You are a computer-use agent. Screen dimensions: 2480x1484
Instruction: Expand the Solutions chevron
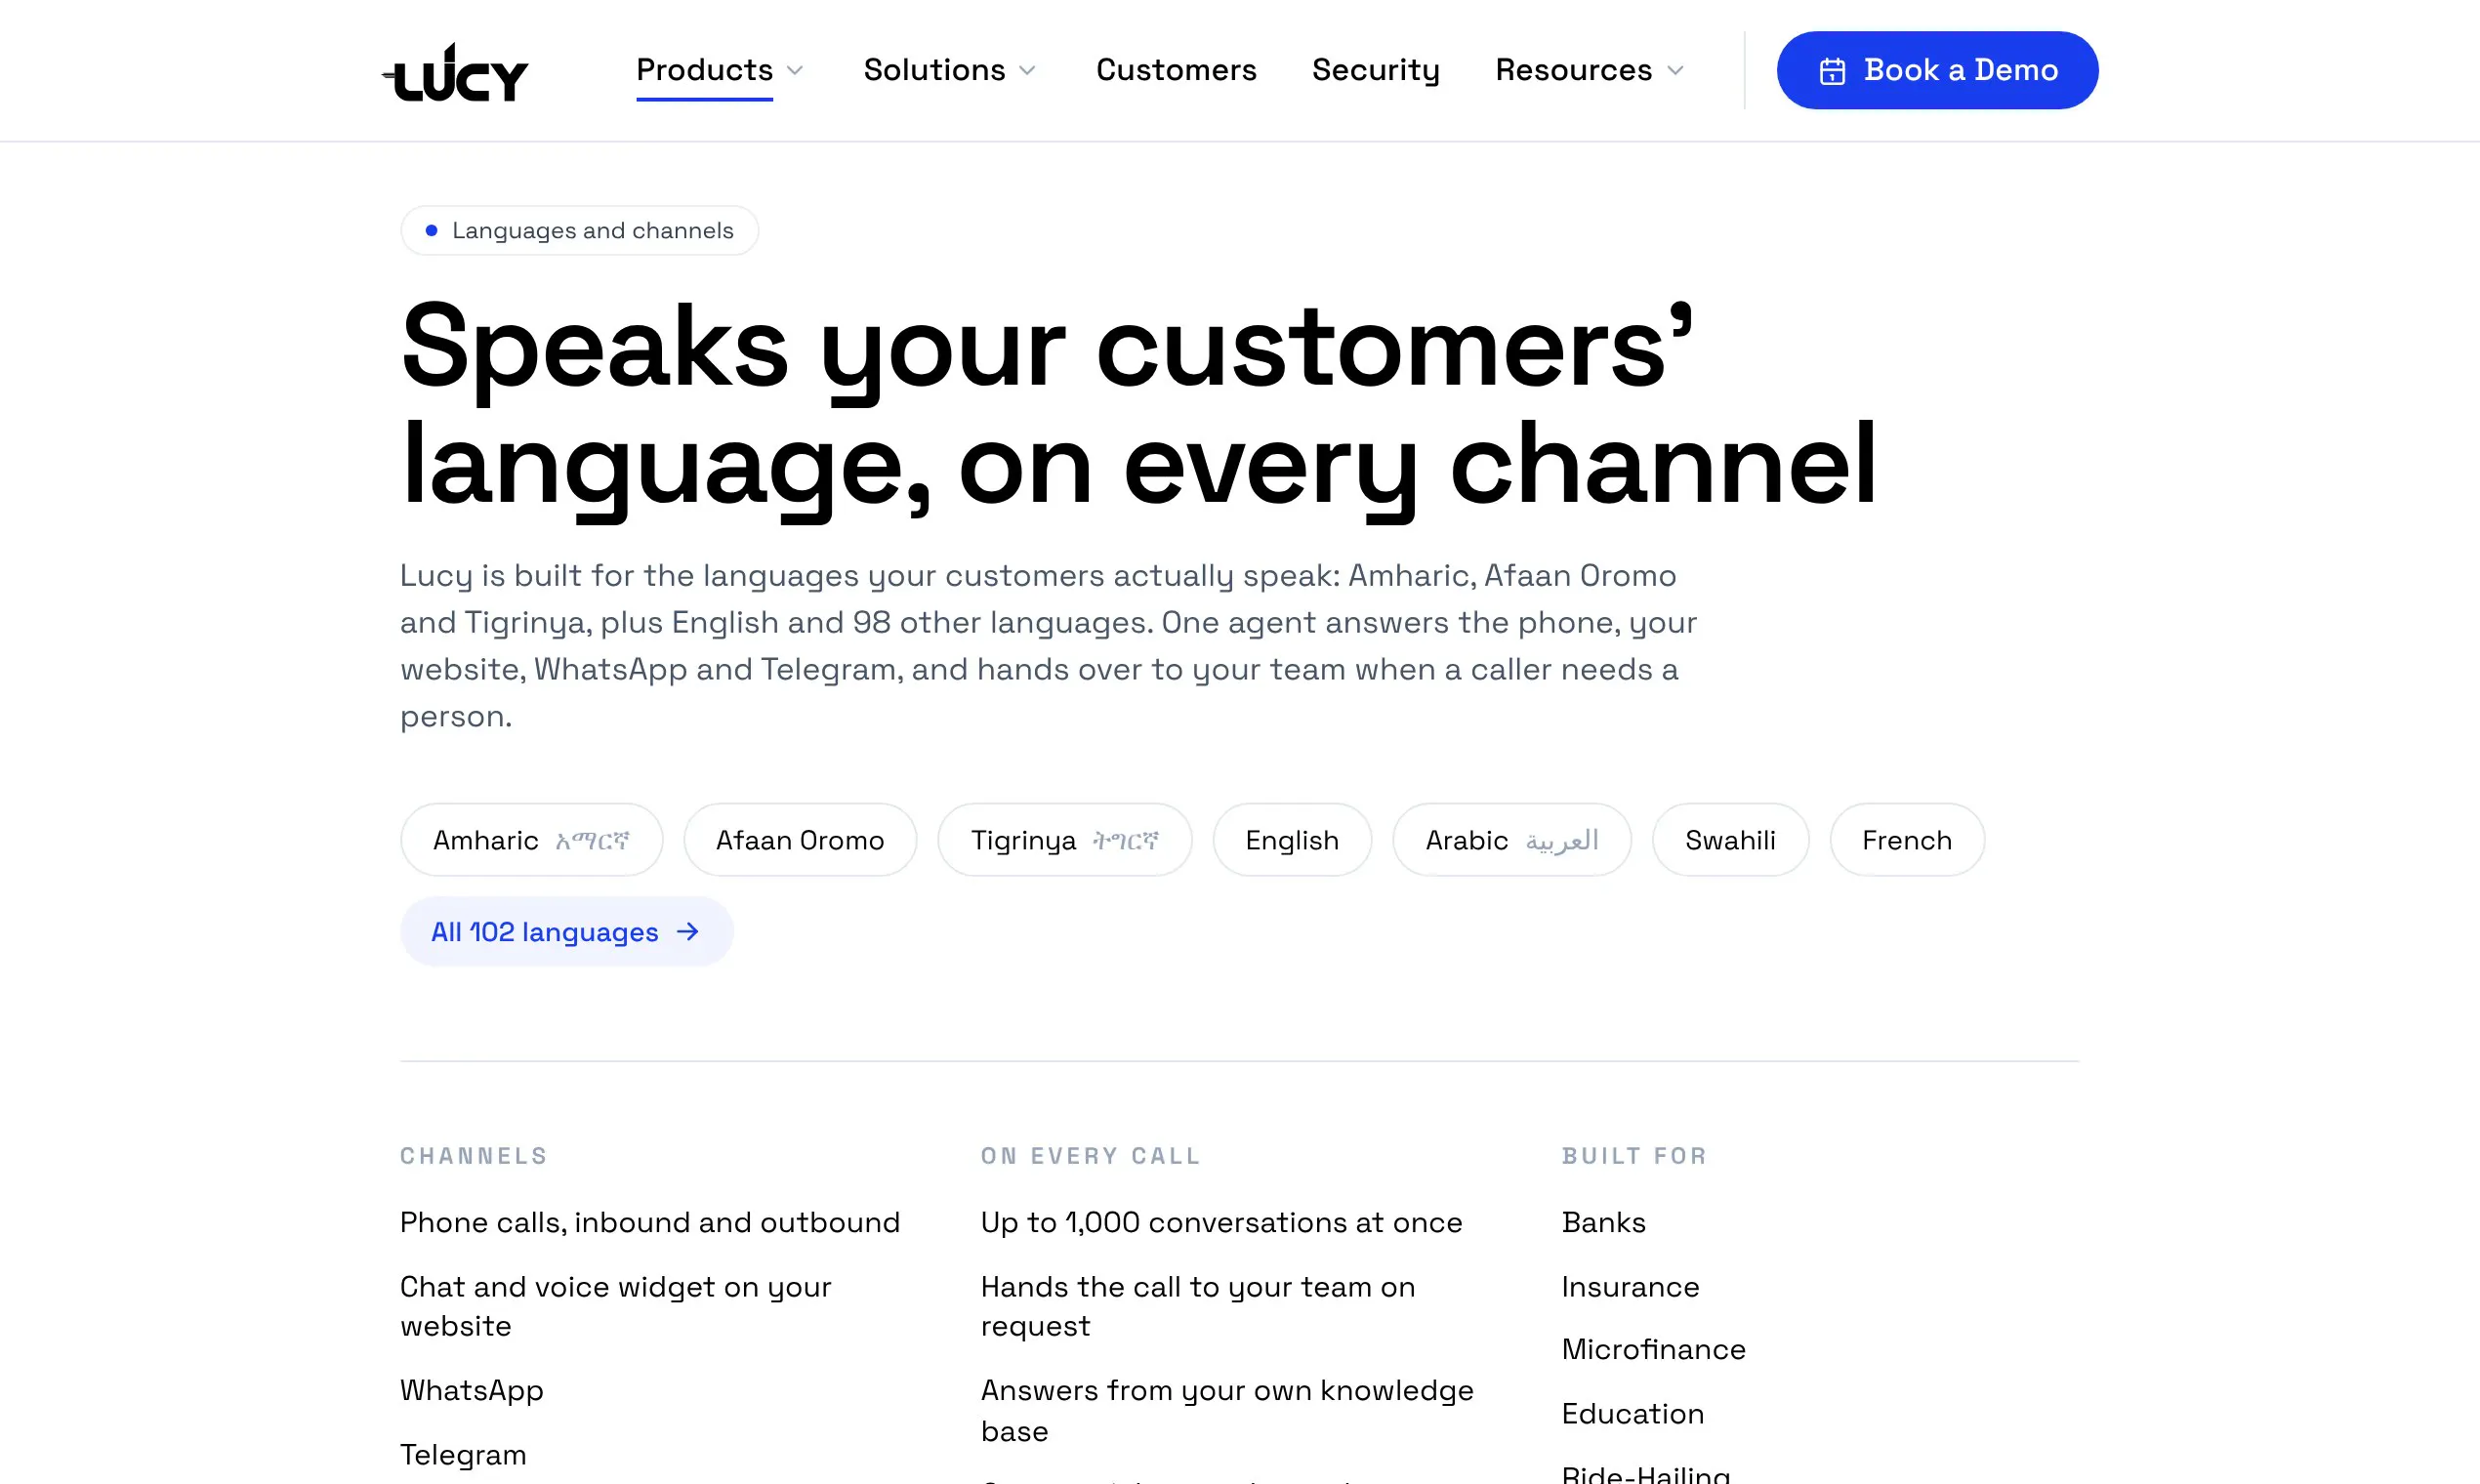tap(1027, 71)
